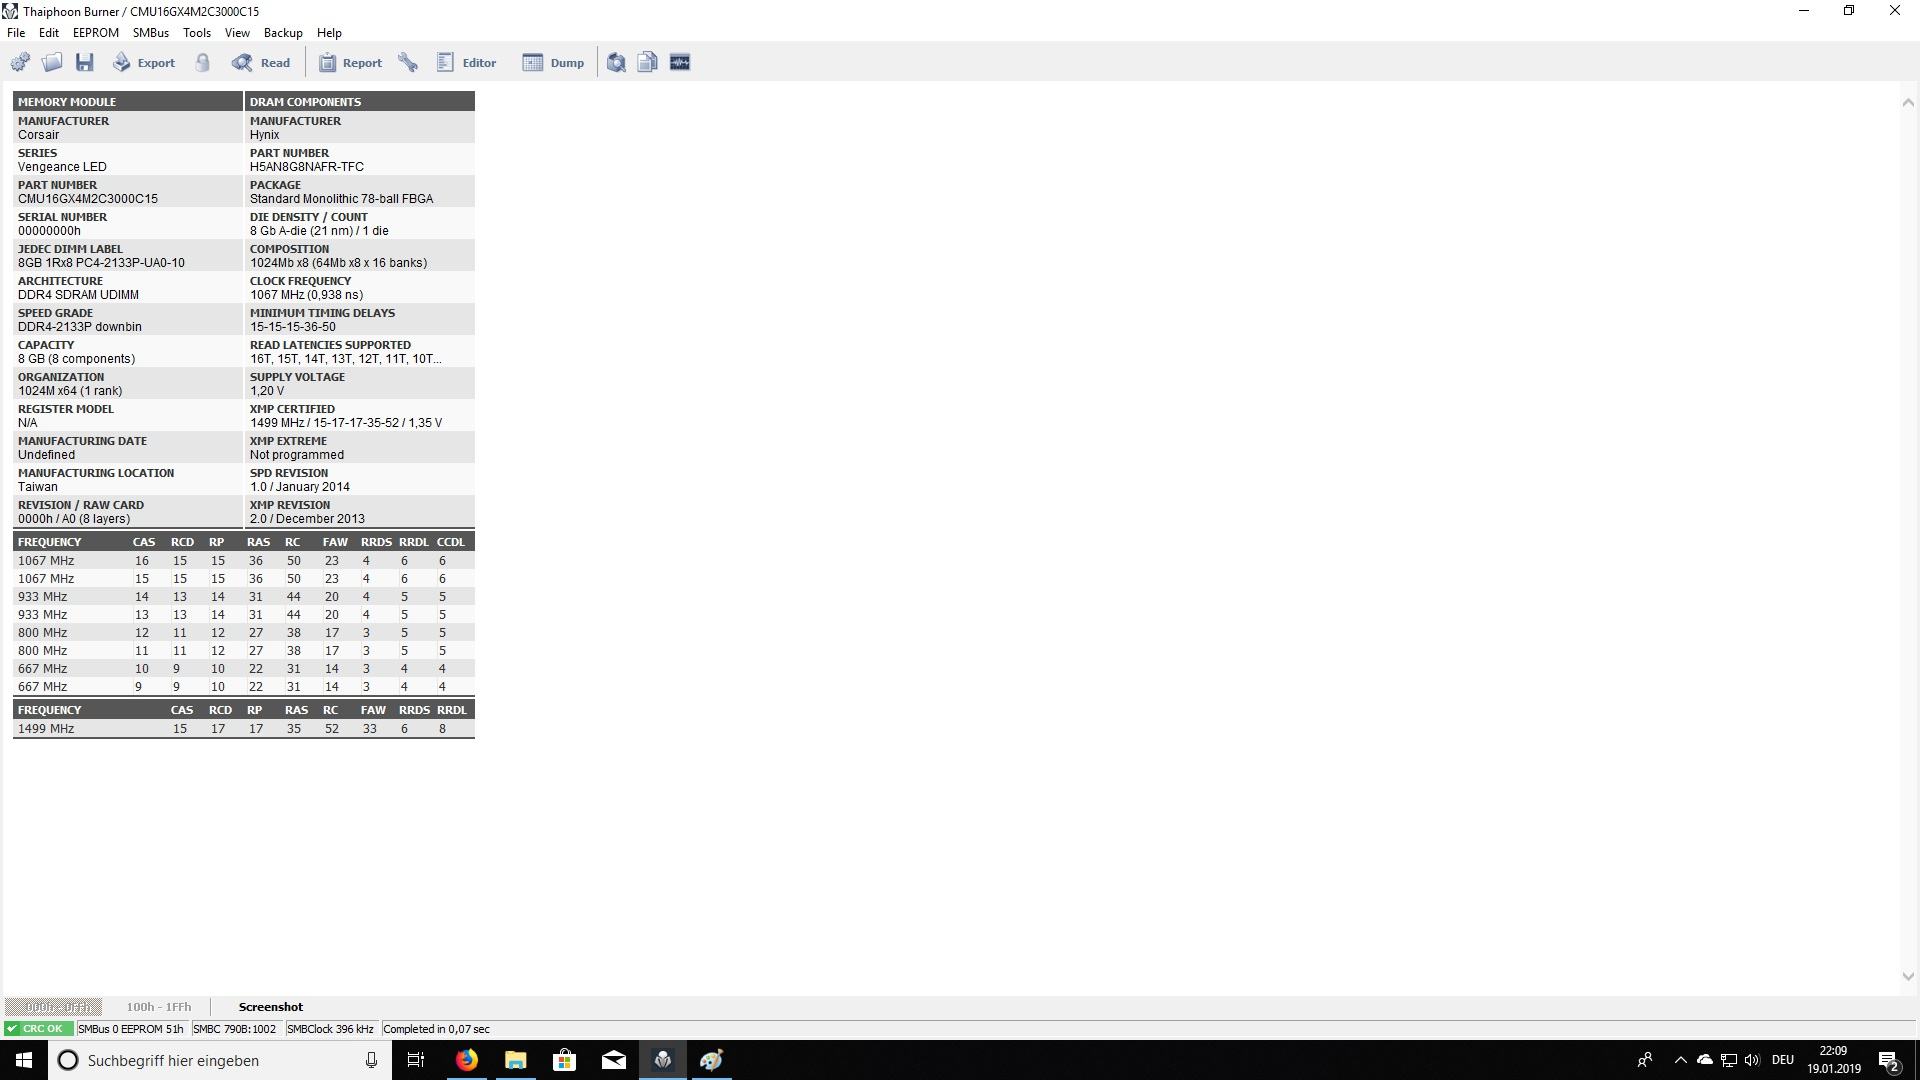Click the XMP certified 1499 MHz value
Image resolution: width=1920 pixels, height=1080 pixels.
pos(346,423)
